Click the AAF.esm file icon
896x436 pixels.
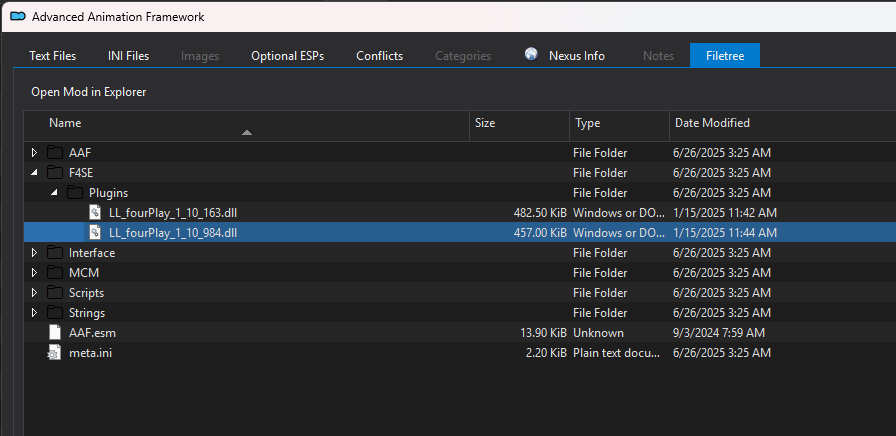point(54,333)
